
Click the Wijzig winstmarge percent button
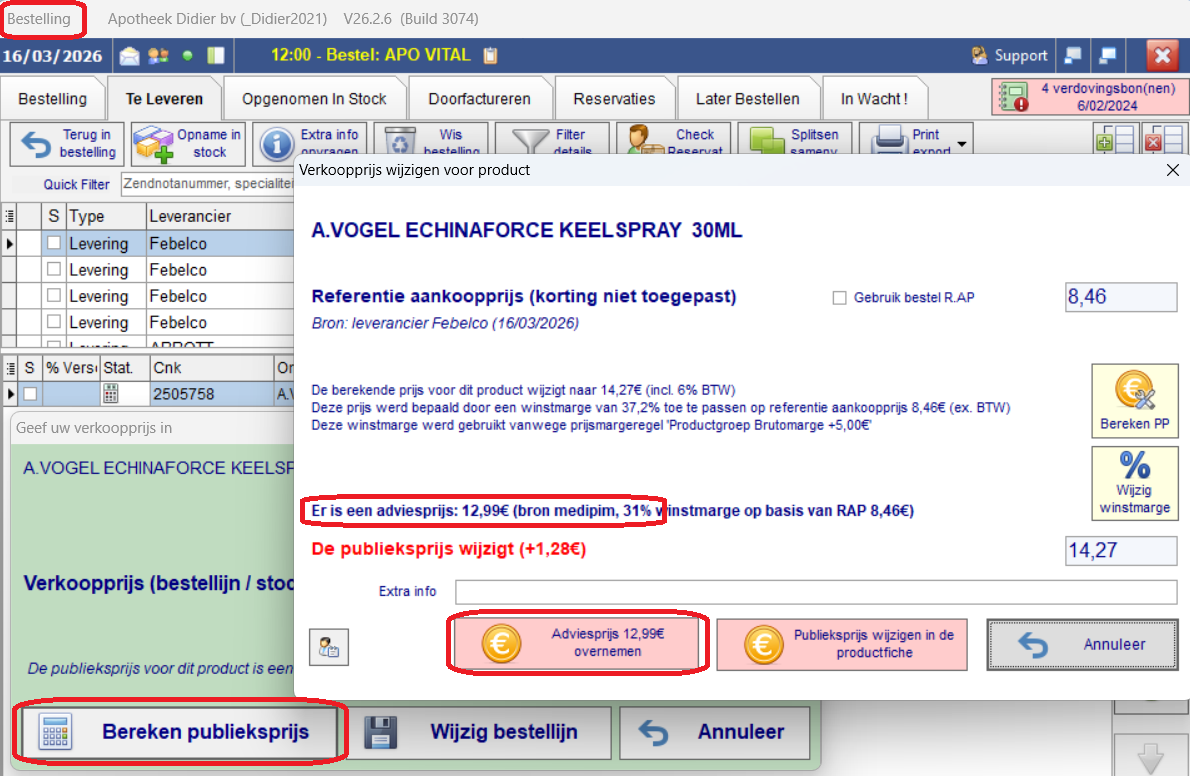(1135, 483)
